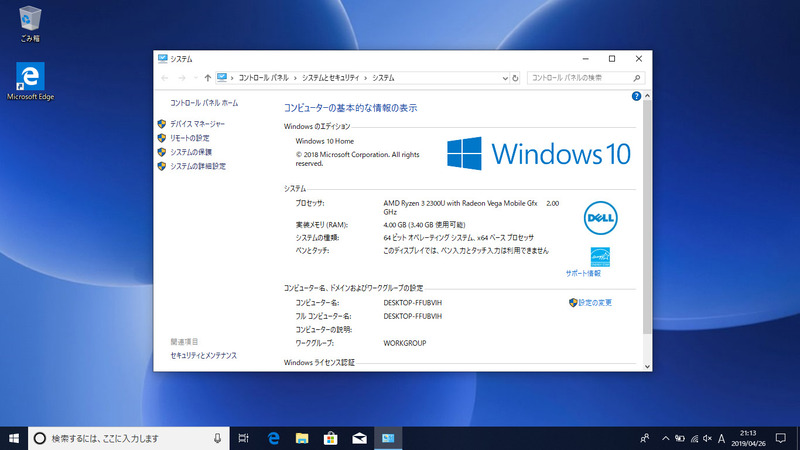Viewport: 800px width, 450px height.
Task: Click the System window title icon
Action: click(x=163, y=59)
